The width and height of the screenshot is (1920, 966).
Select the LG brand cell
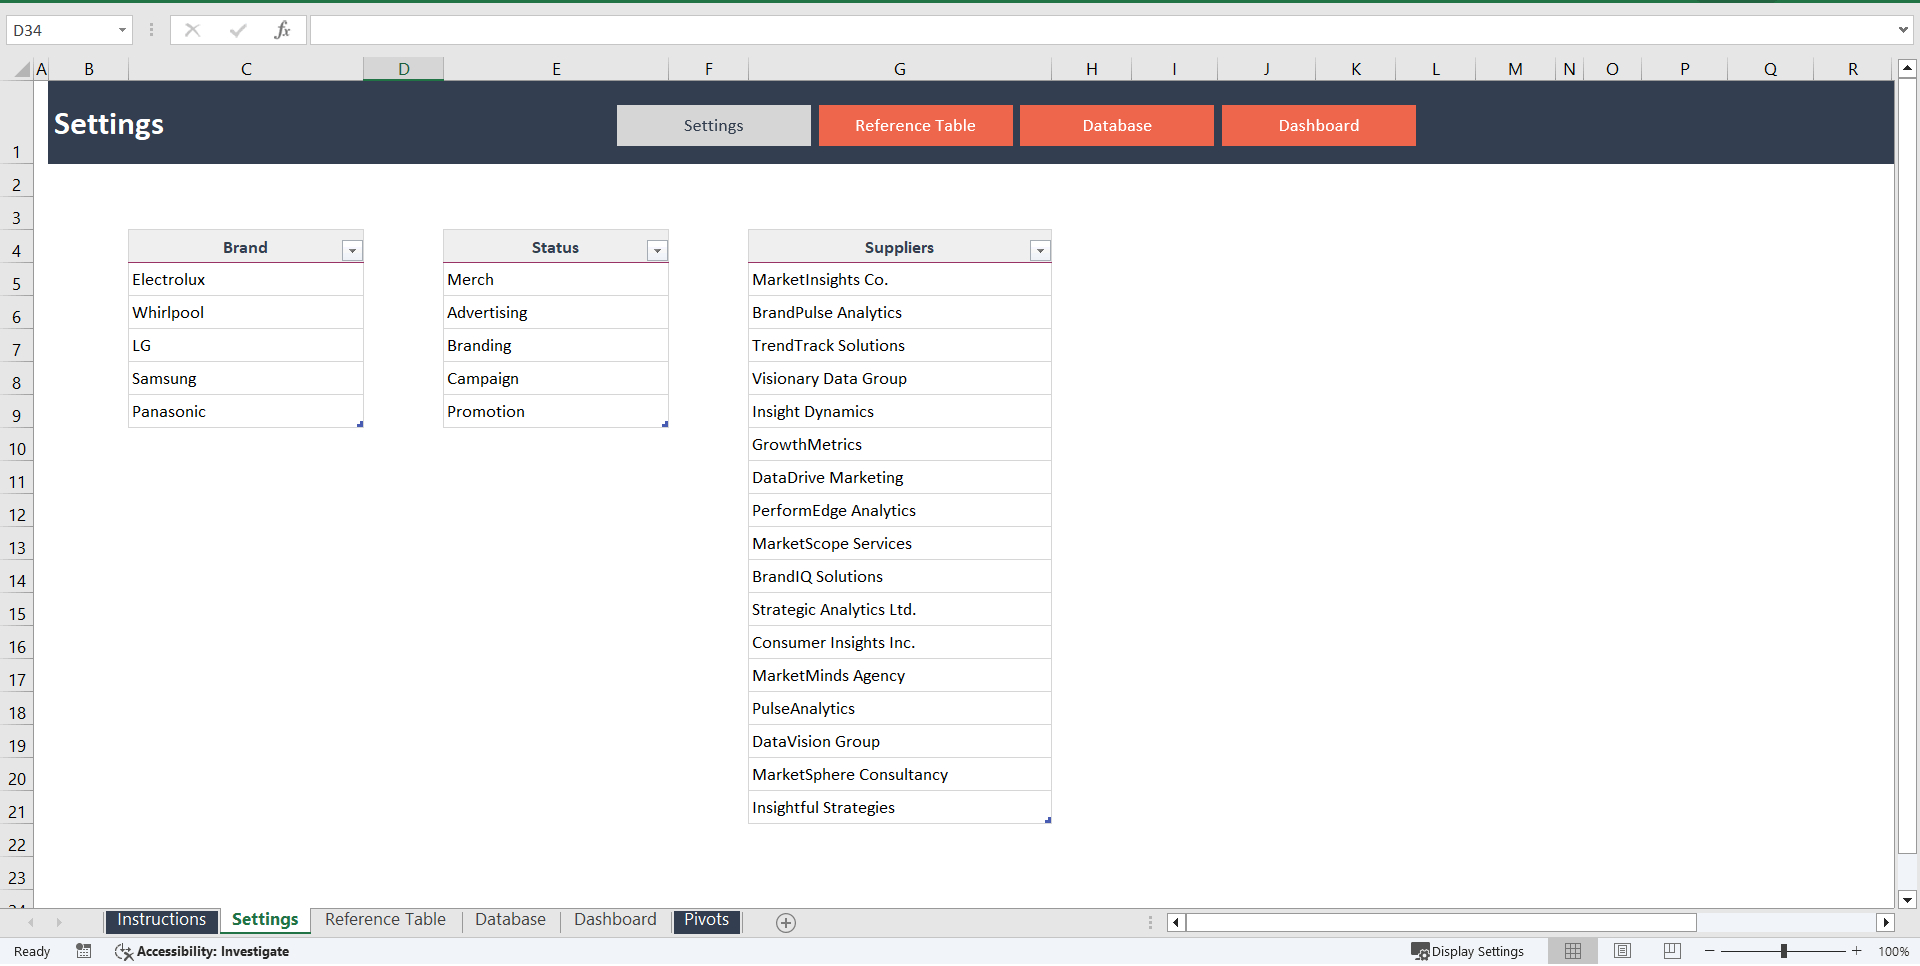246,346
